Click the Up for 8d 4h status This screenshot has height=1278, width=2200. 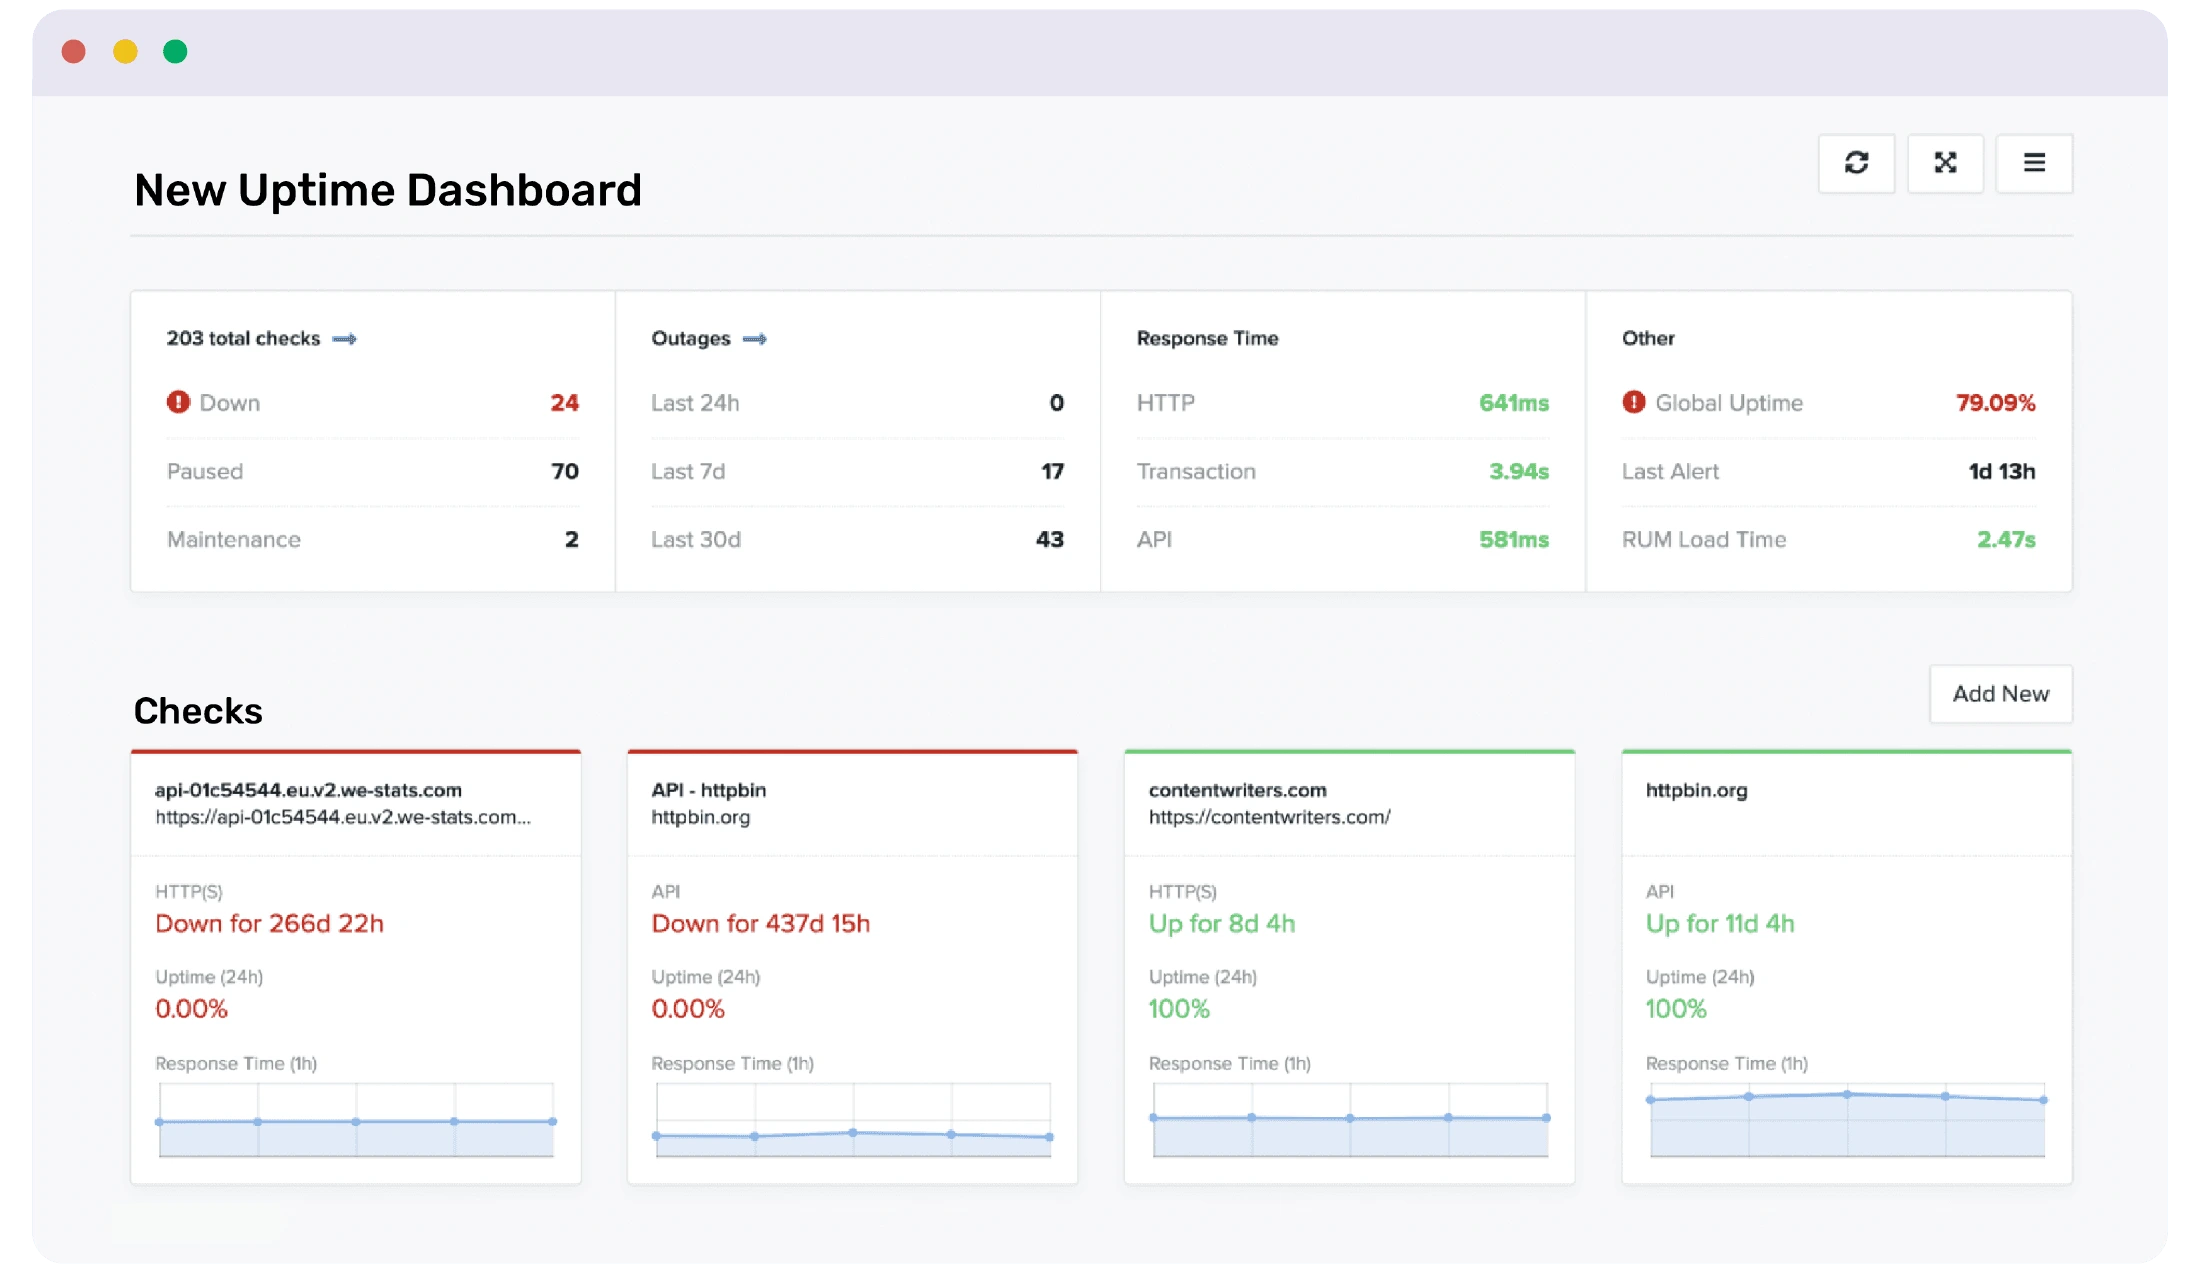click(1222, 923)
